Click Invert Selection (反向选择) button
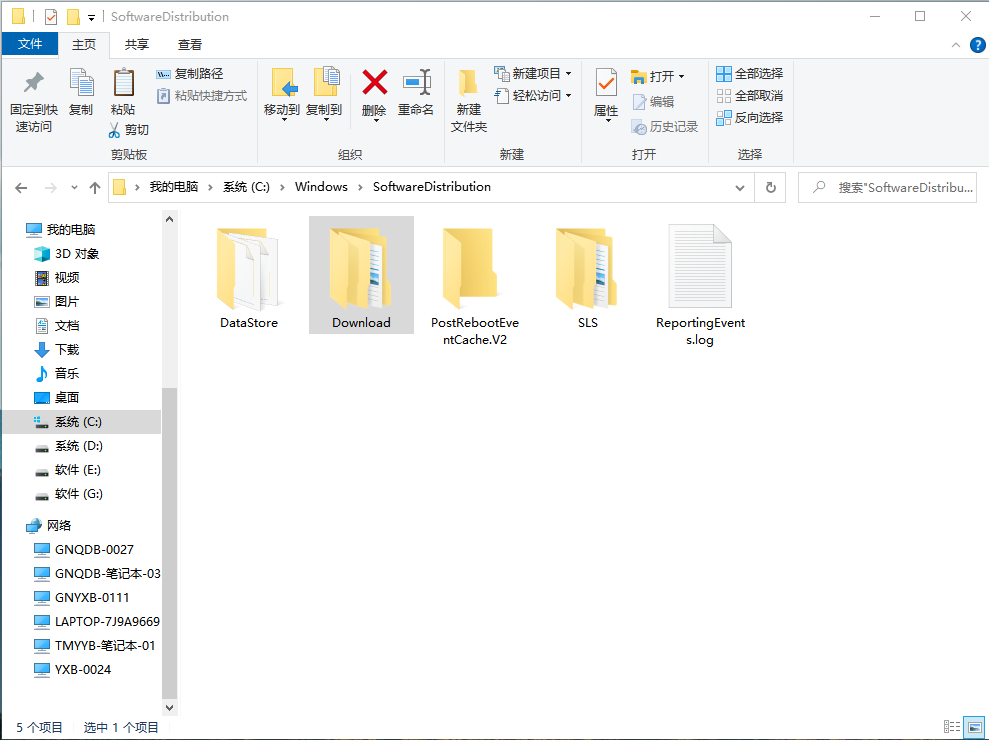This screenshot has width=989, height=740. click(749, 118)
